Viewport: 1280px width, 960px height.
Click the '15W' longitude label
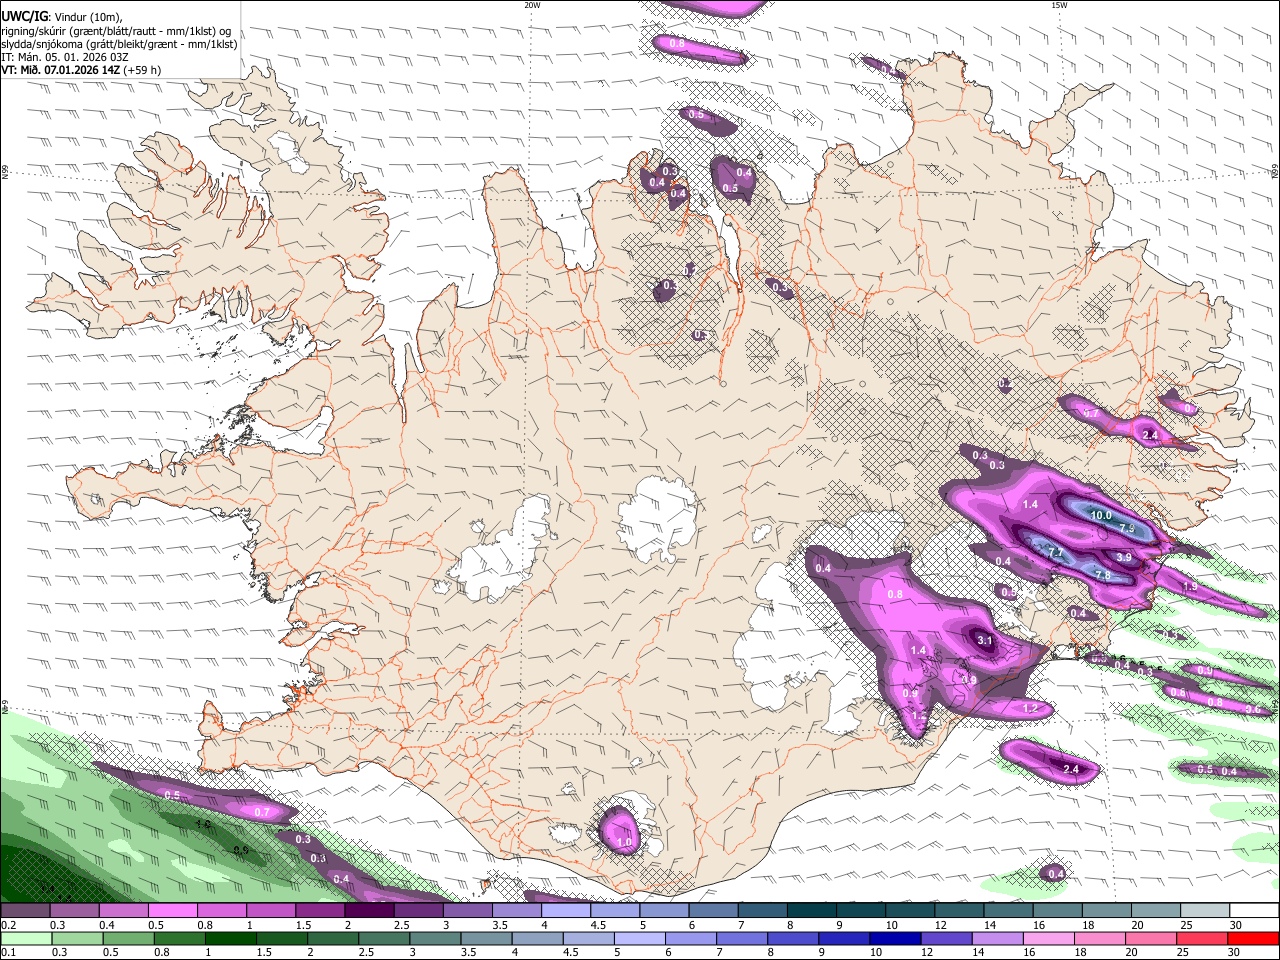click(x=1059, y=5)
